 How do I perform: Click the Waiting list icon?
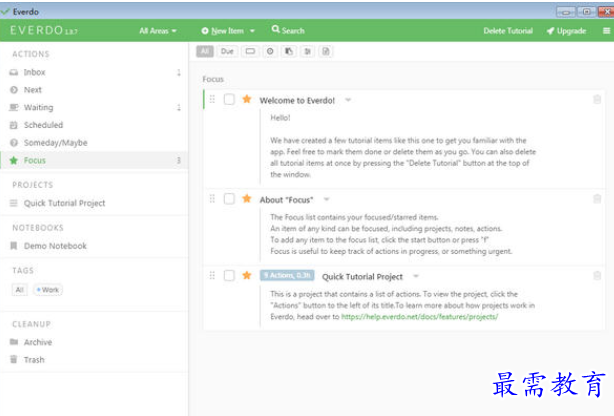click(14, 107)
